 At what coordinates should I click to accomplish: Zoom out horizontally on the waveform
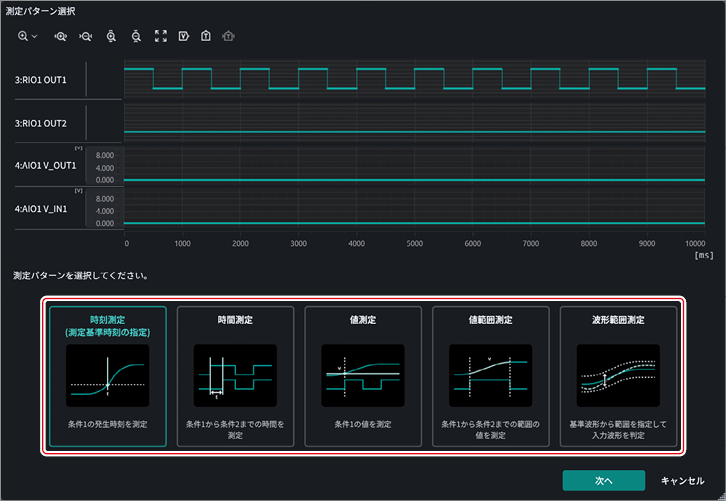[x=86, y=36]
